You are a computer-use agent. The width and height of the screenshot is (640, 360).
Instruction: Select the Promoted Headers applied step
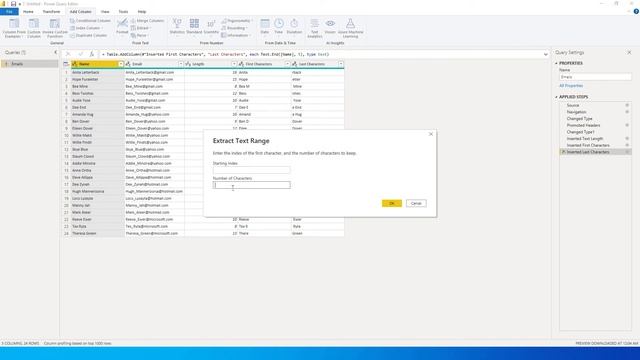583,125
